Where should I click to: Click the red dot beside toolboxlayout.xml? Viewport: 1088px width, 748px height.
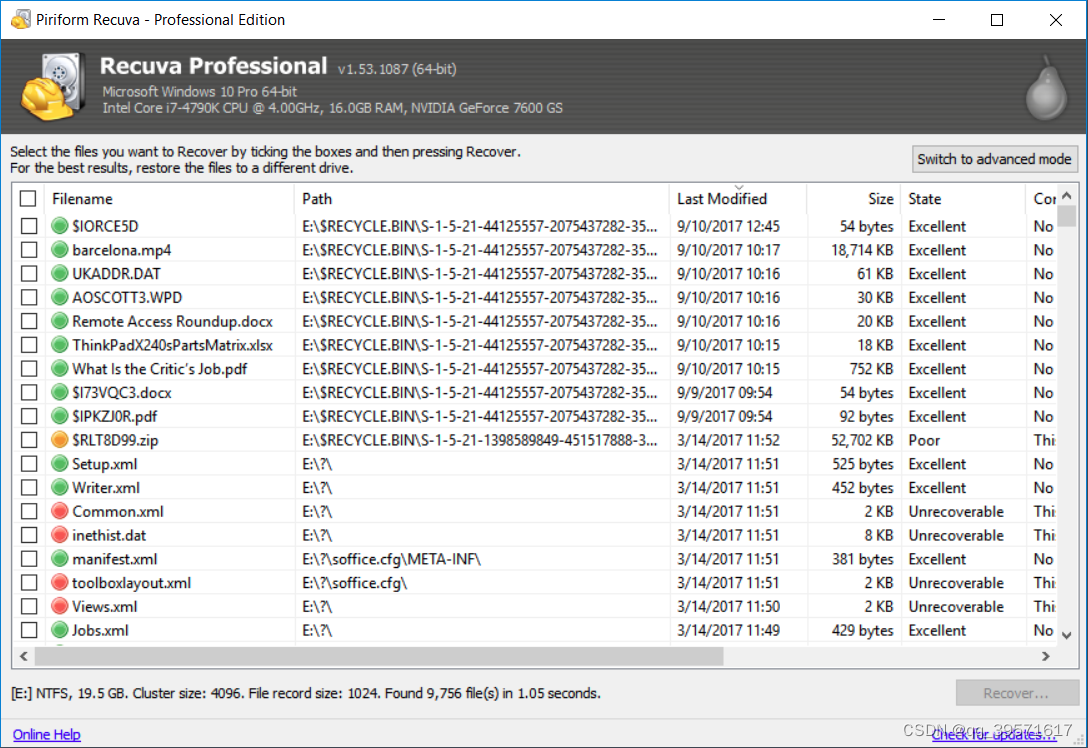click(60, 583)
